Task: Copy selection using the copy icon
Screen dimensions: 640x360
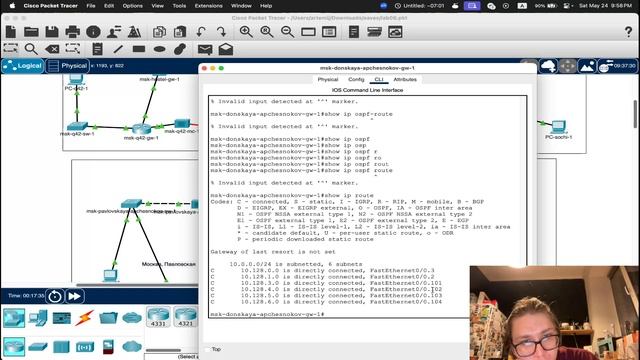Action: point(159,32)
